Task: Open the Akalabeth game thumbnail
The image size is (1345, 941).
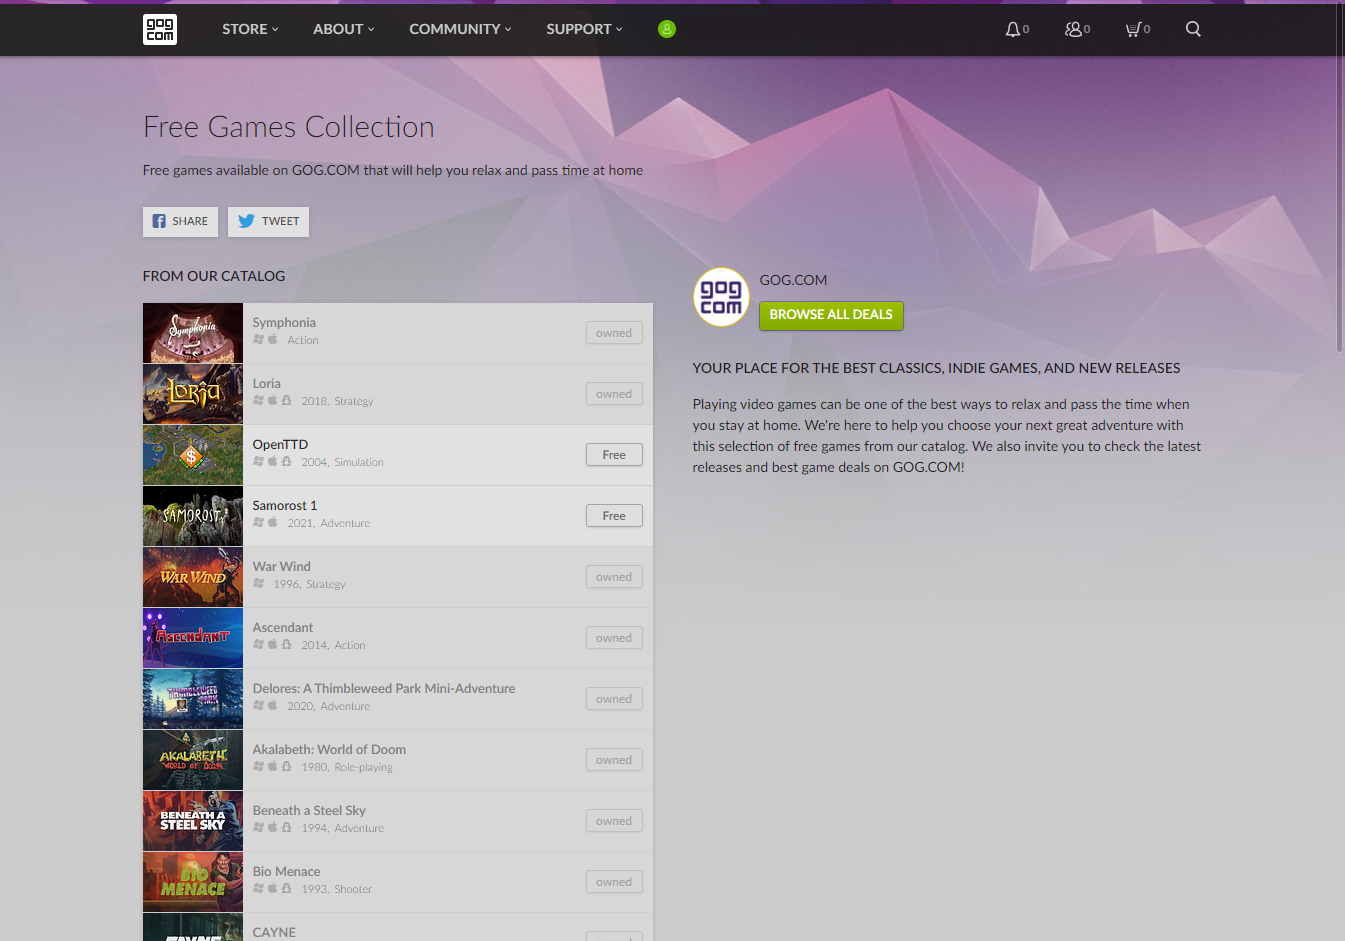Action: (x=193, y=760)
